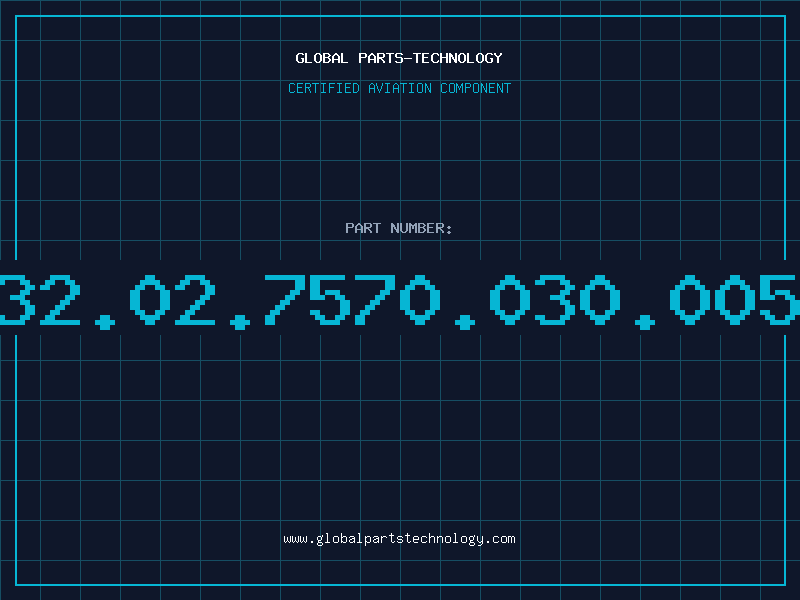Open the www.globalpartstechnology.com website link
This screenshot has width=800, height=600.
399,539
